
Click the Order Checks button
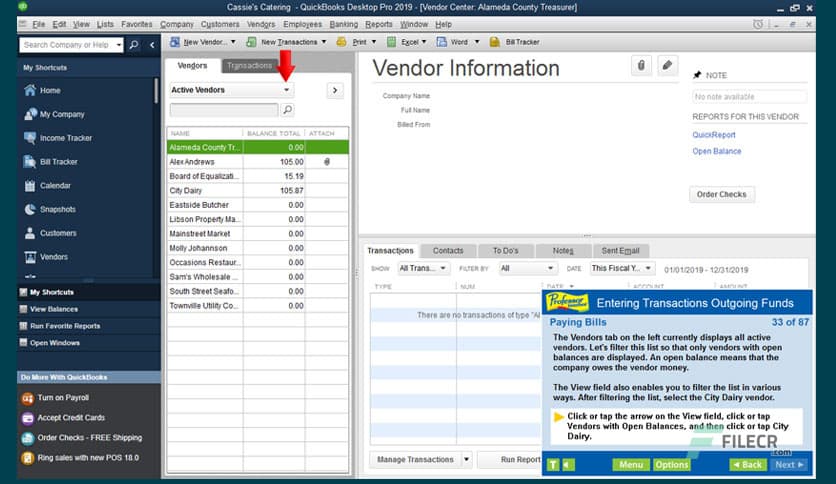click(x=721, y=194)
